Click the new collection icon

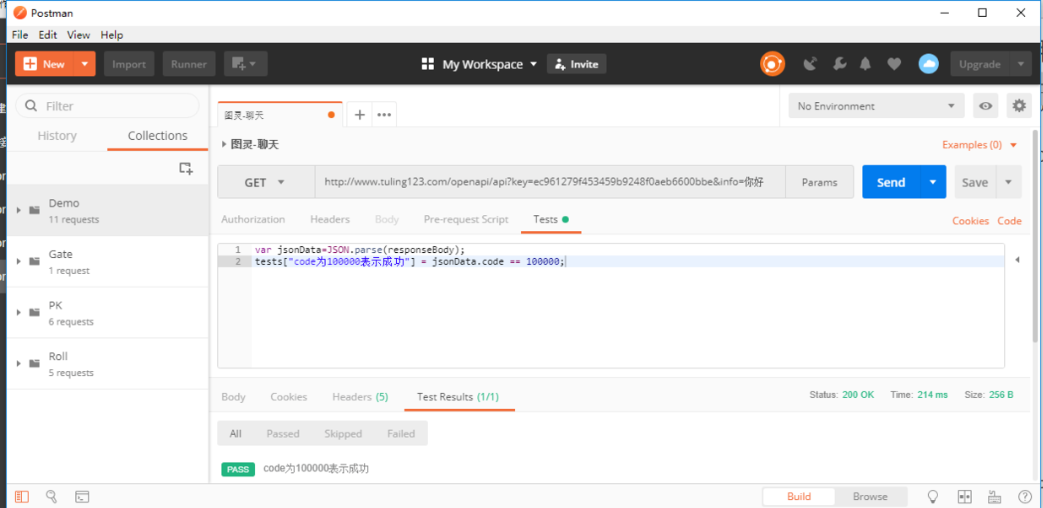[186, 168]
